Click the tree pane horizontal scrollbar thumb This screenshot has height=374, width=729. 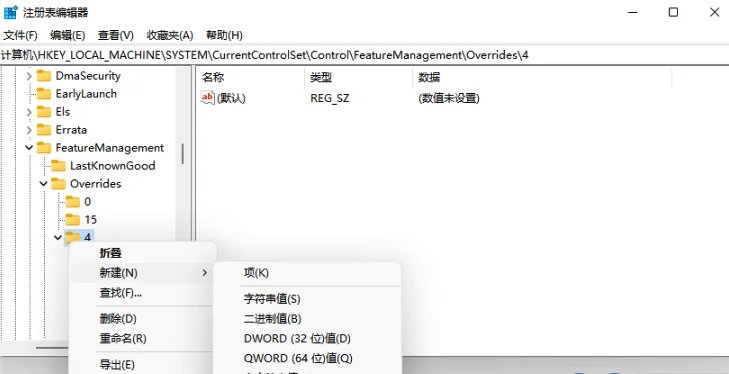pyautogui.click(x=52, y=347)
